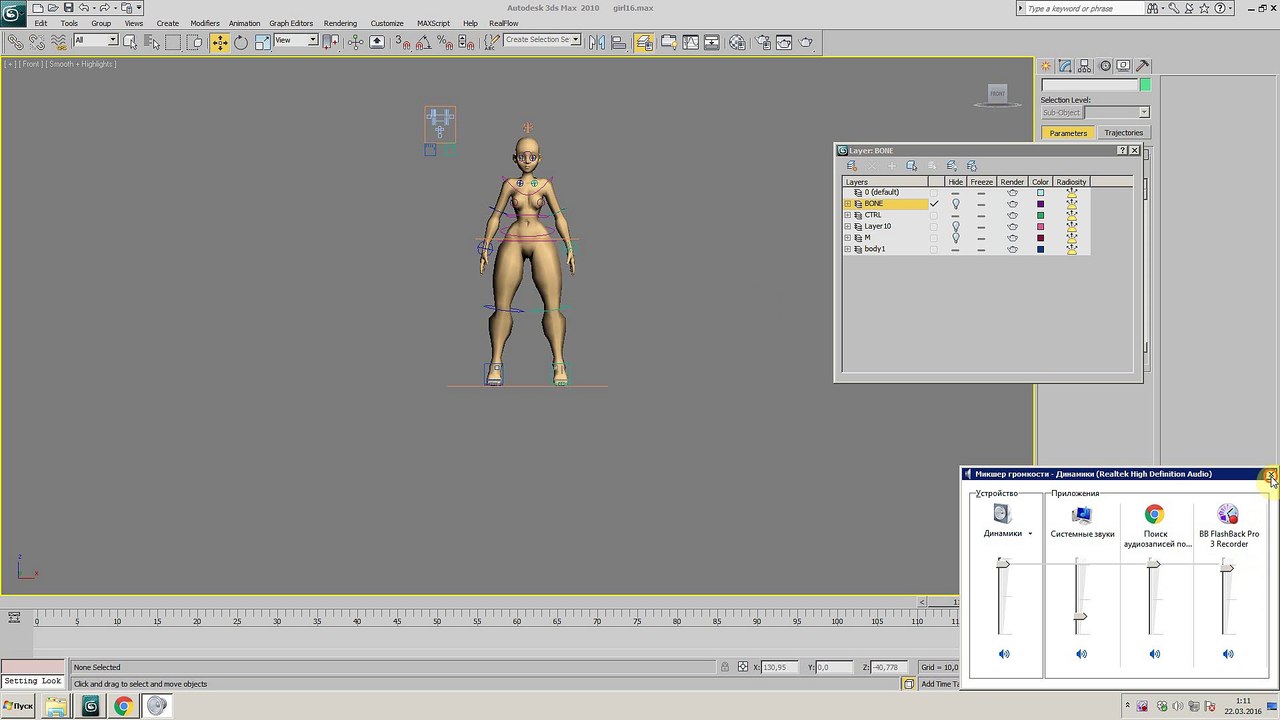This screenshot has width=1280, height=720.
Task: Click the body1 layer color swatch
Action: pyautogui.click(x=1040, y=249)
